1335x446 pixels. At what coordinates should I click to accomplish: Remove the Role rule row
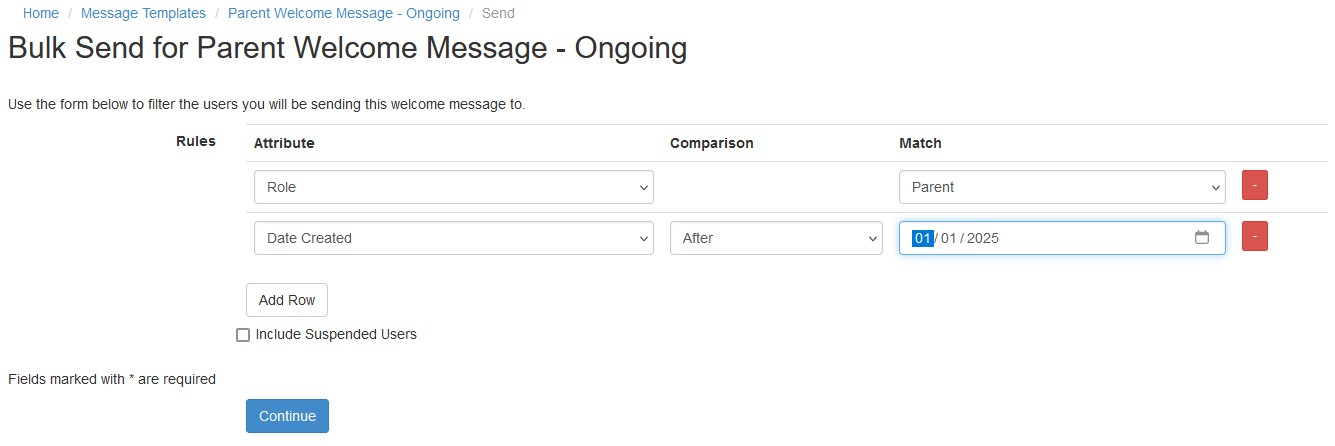(1254, 186)
